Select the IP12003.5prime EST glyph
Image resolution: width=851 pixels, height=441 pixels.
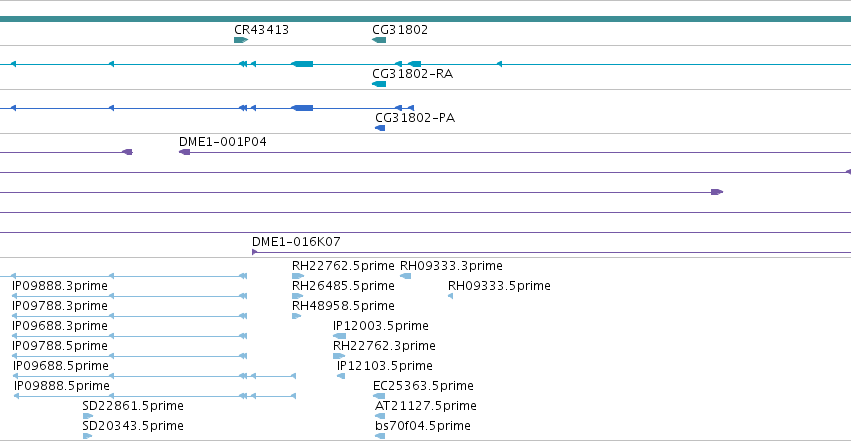(339, 336)
